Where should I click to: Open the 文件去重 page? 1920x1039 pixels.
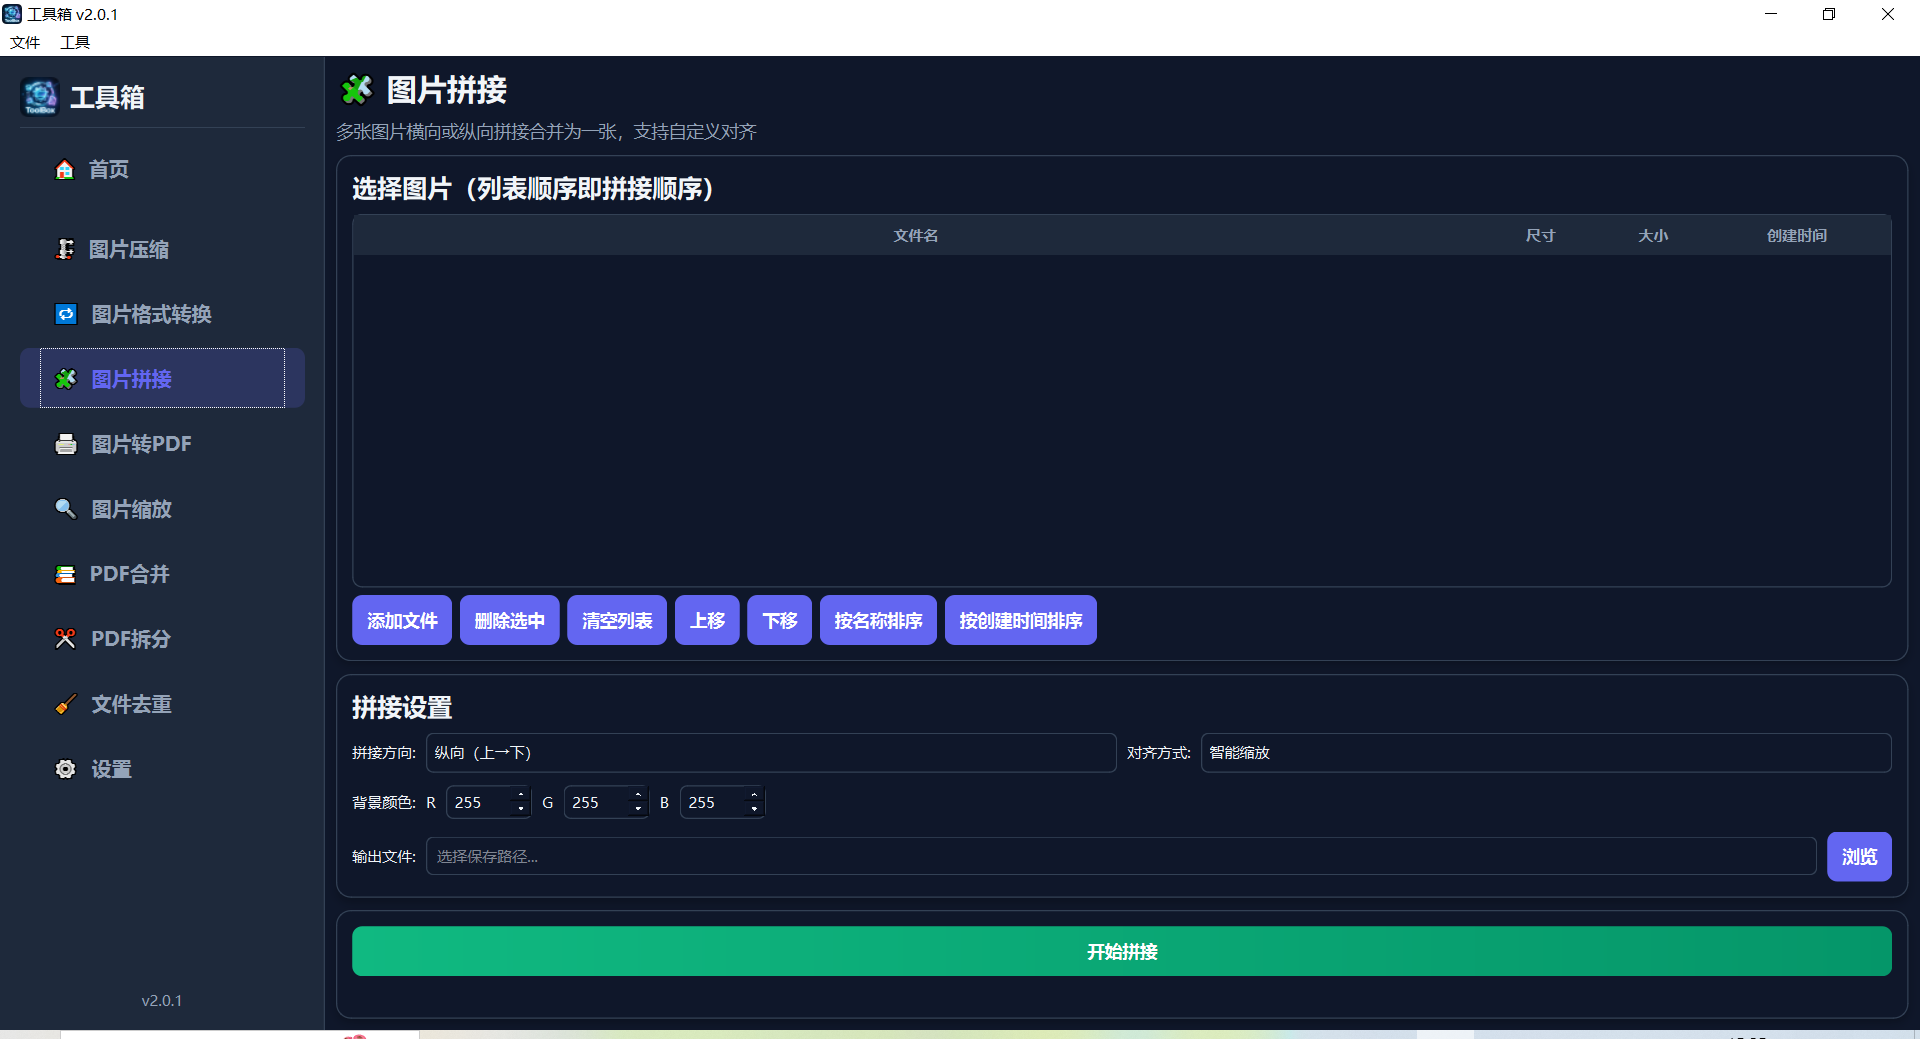pyautogui.click(x=162, y=704)
